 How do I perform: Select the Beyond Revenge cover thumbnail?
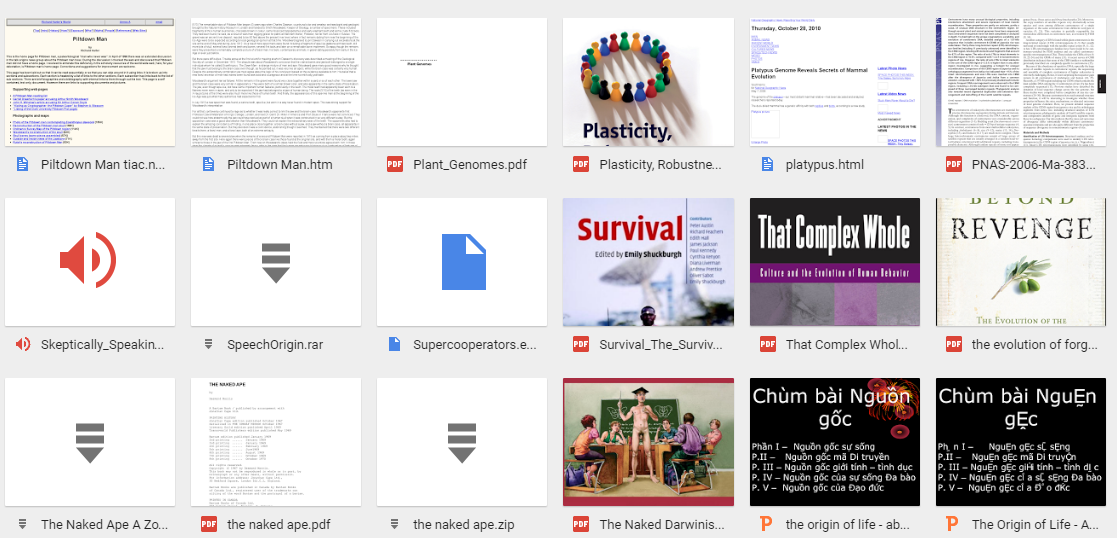[x=1020, y=262]
